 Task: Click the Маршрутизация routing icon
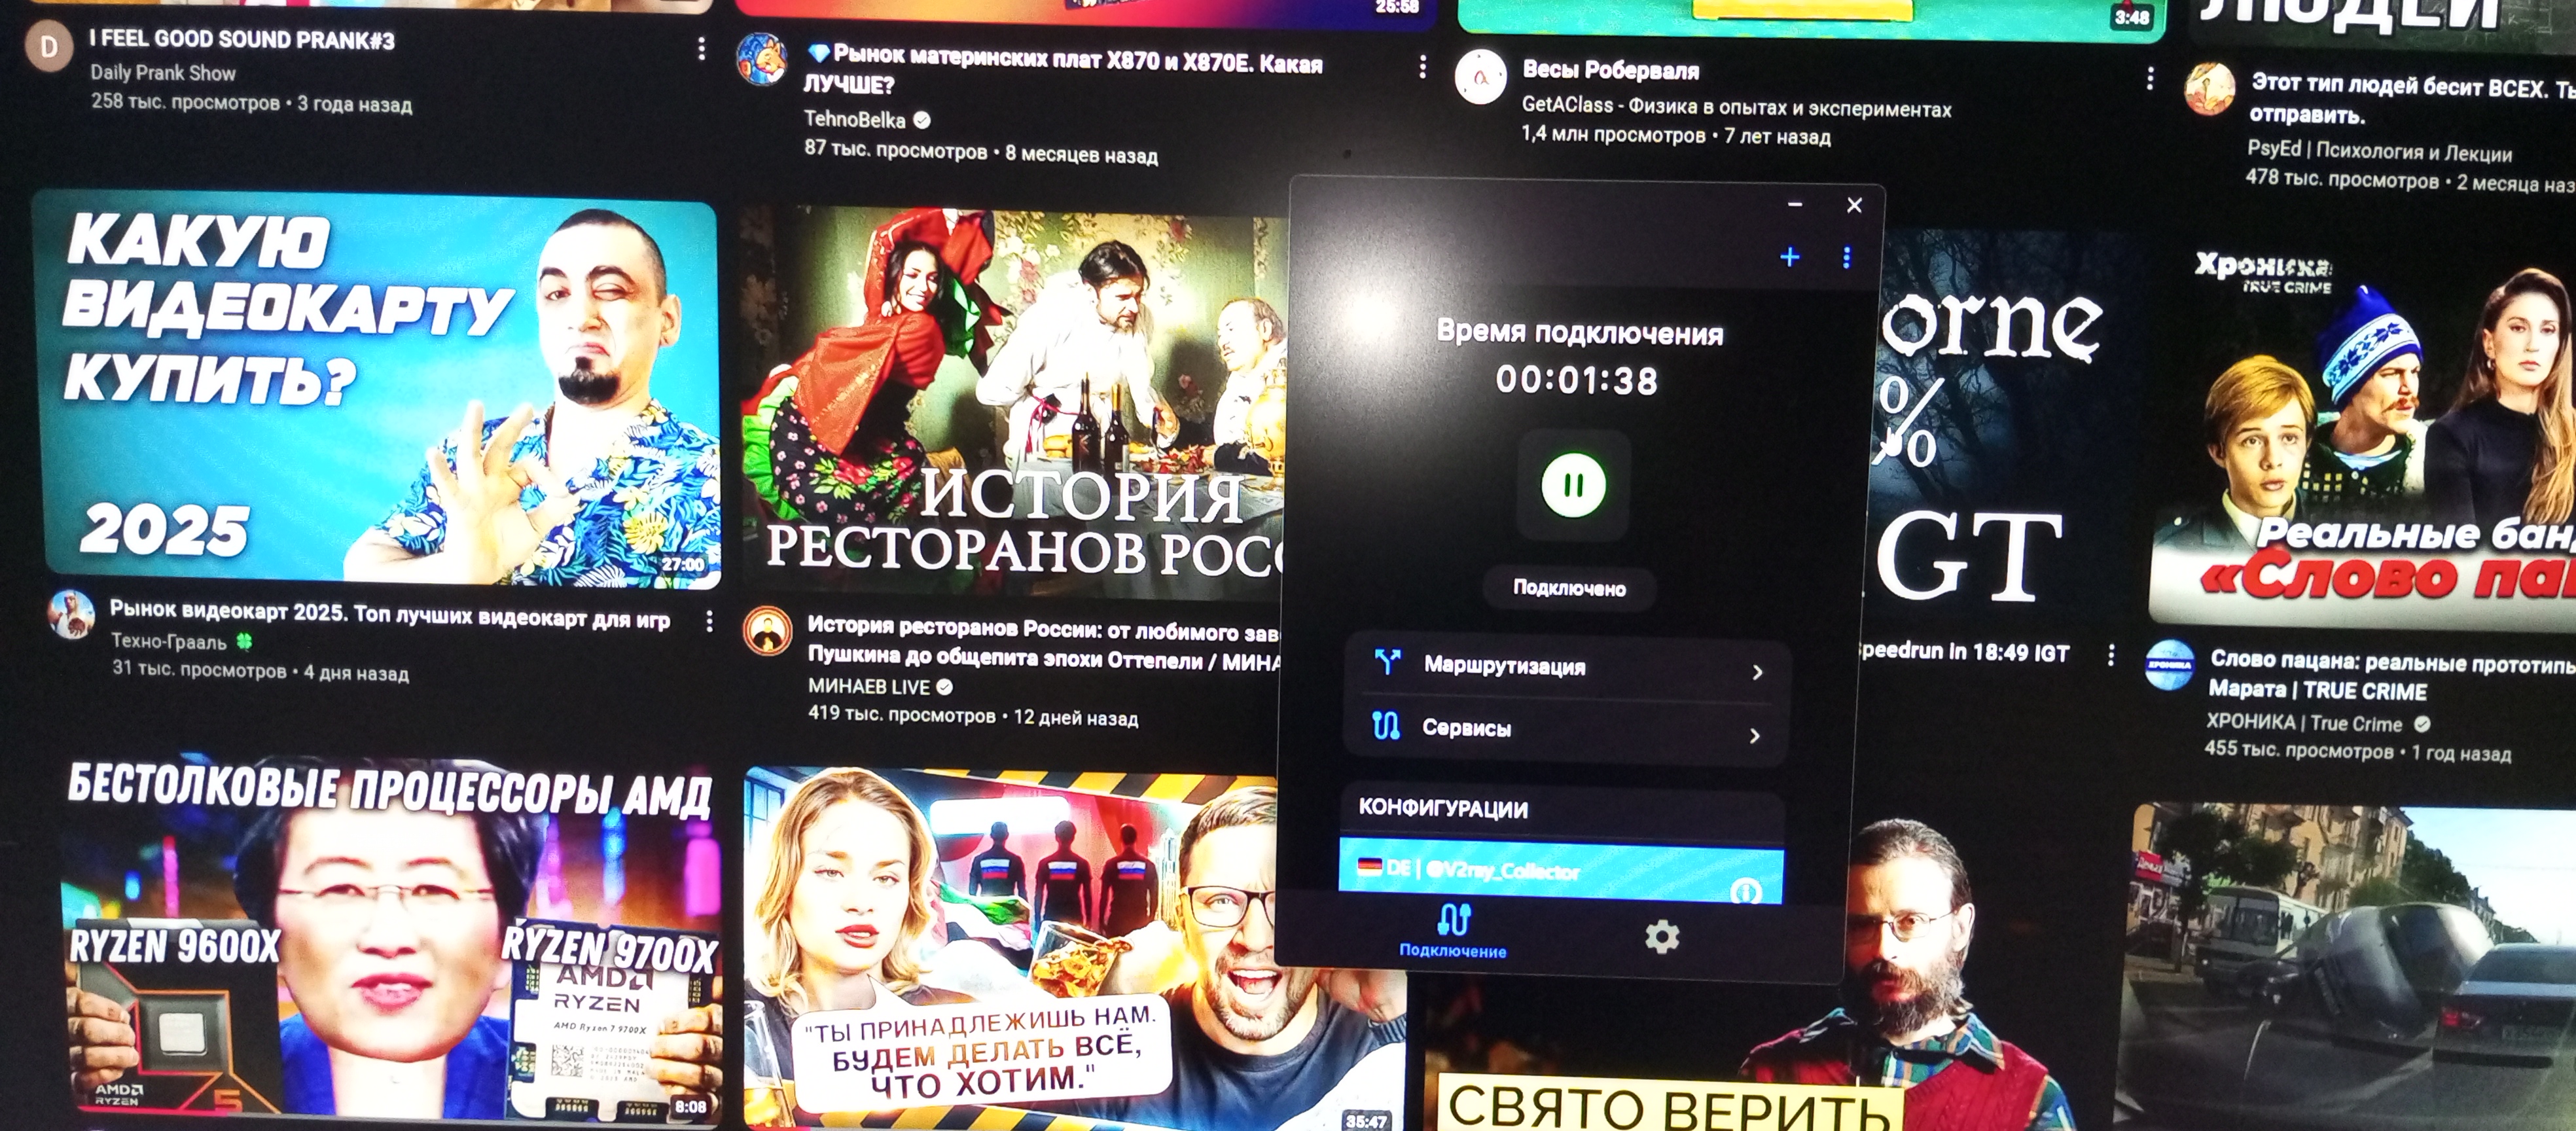(x=1387, y=661)
